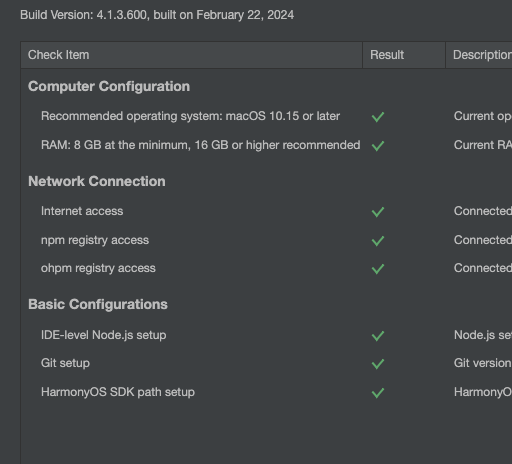
Task: Click the Build Version text line
Action: click(x=157, y=15)
